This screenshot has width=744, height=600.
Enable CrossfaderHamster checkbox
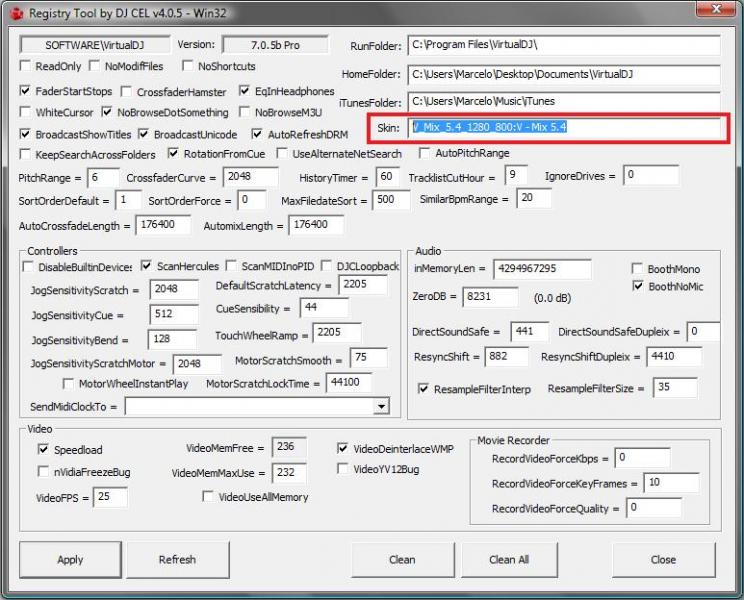[126, 91]
